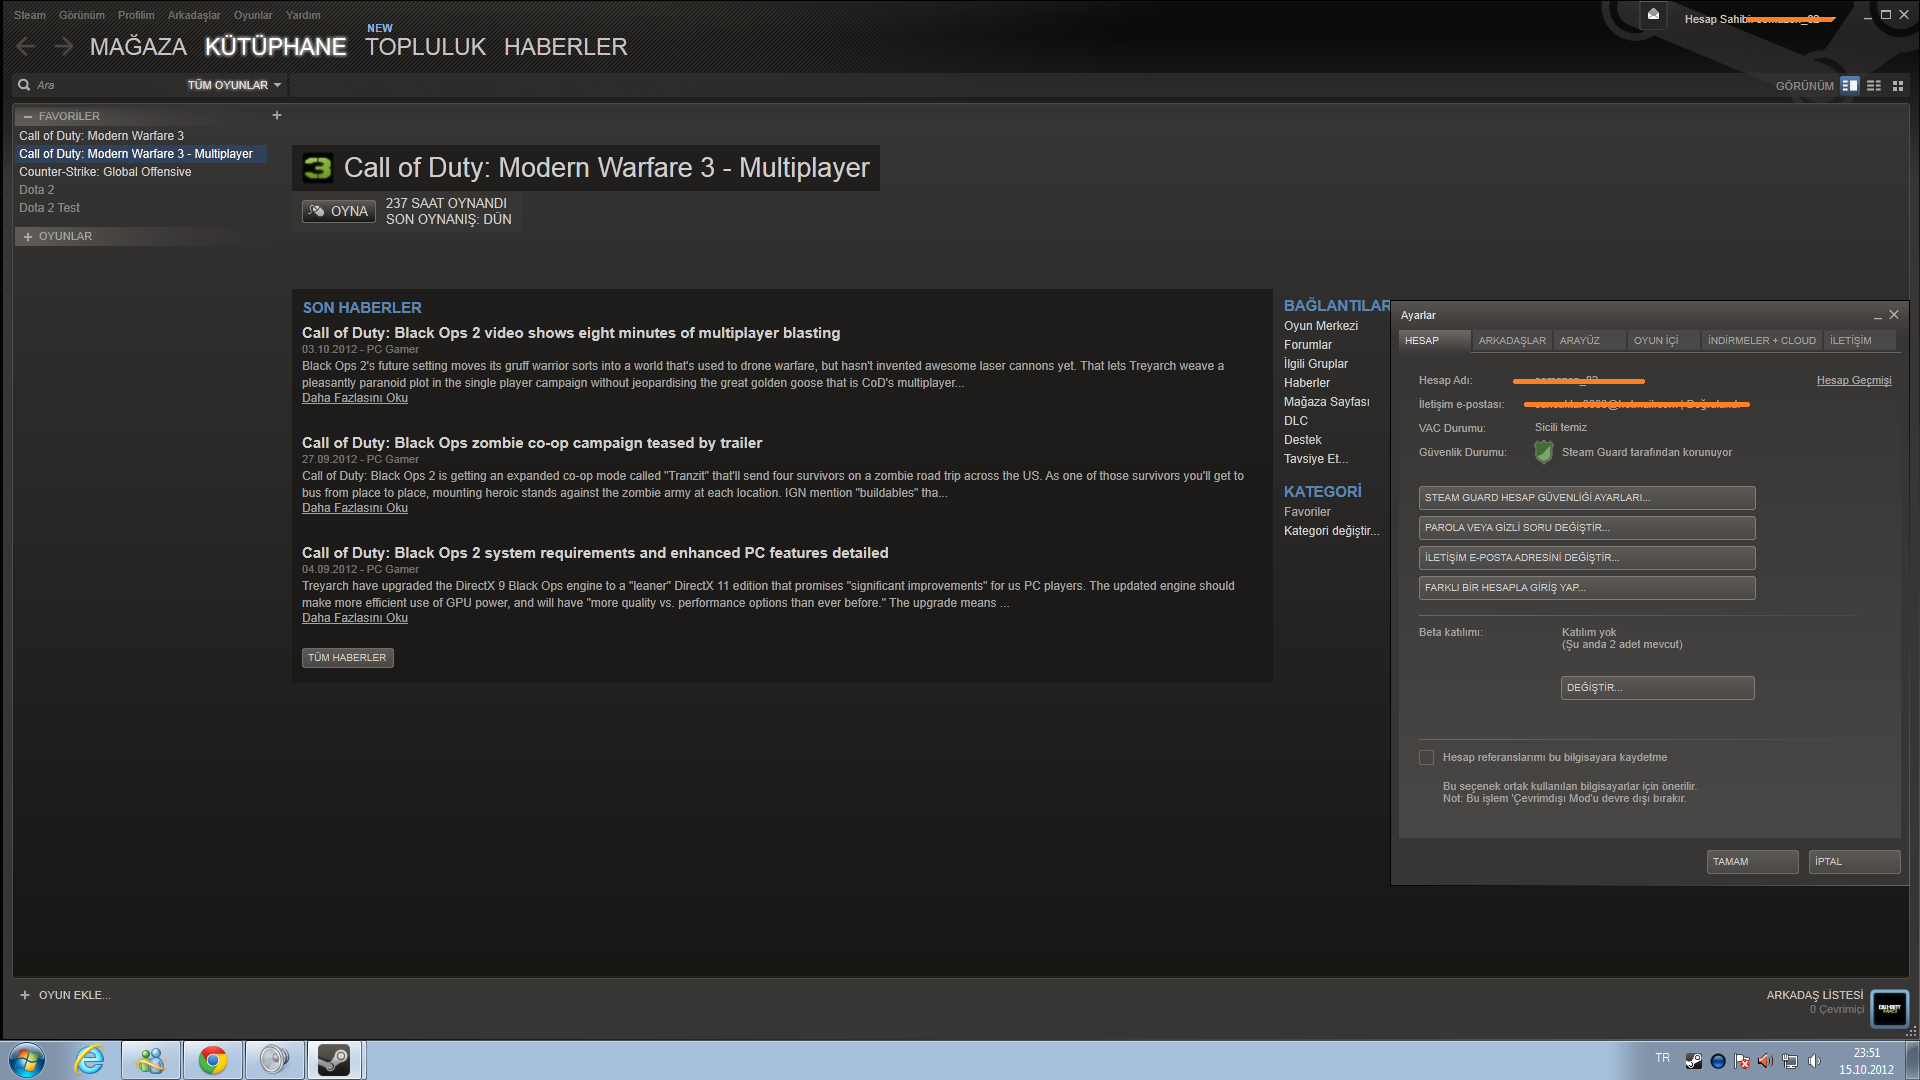Add a category with plus next to FAVORİLER
The width and height of the screenshot is (1920, 1080).
click(x=277, y=115)
